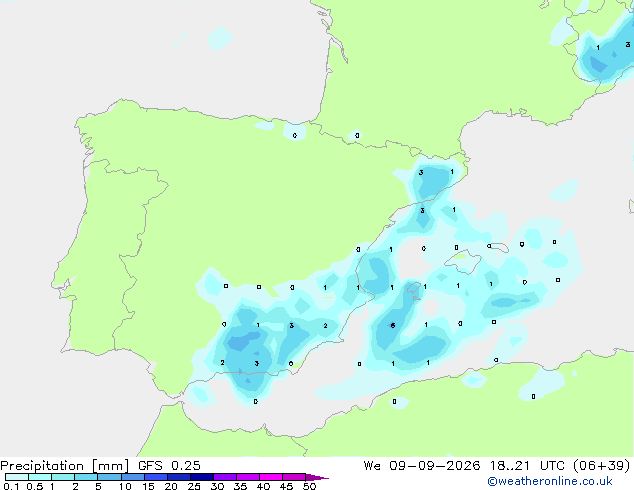Click the 6 mm value south of Ibiza
Viewport: 634px width, 490px height.
tap(393, 325)
